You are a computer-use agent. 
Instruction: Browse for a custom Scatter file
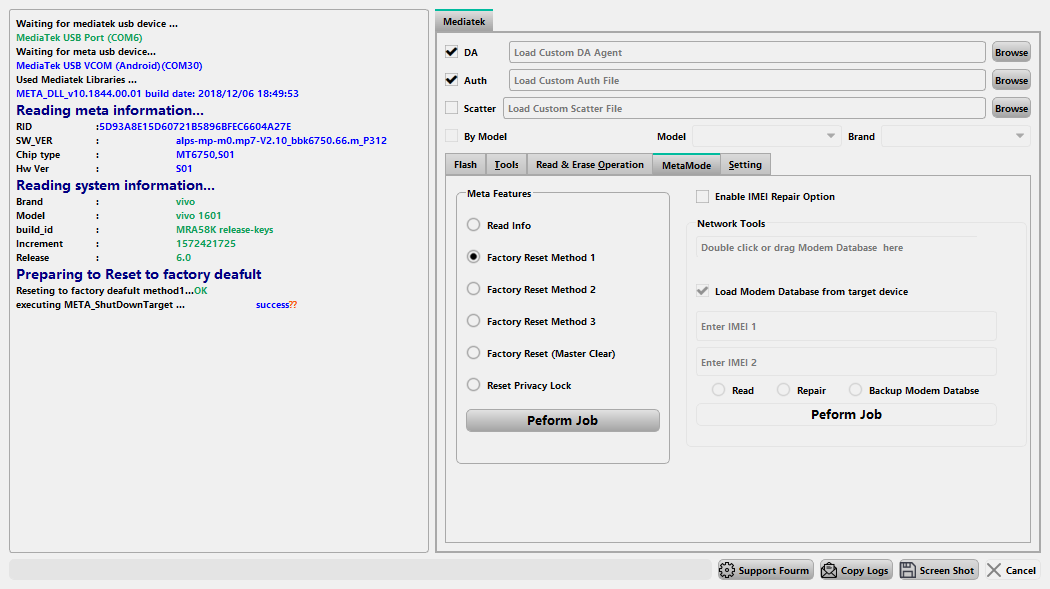(1011, 108)
